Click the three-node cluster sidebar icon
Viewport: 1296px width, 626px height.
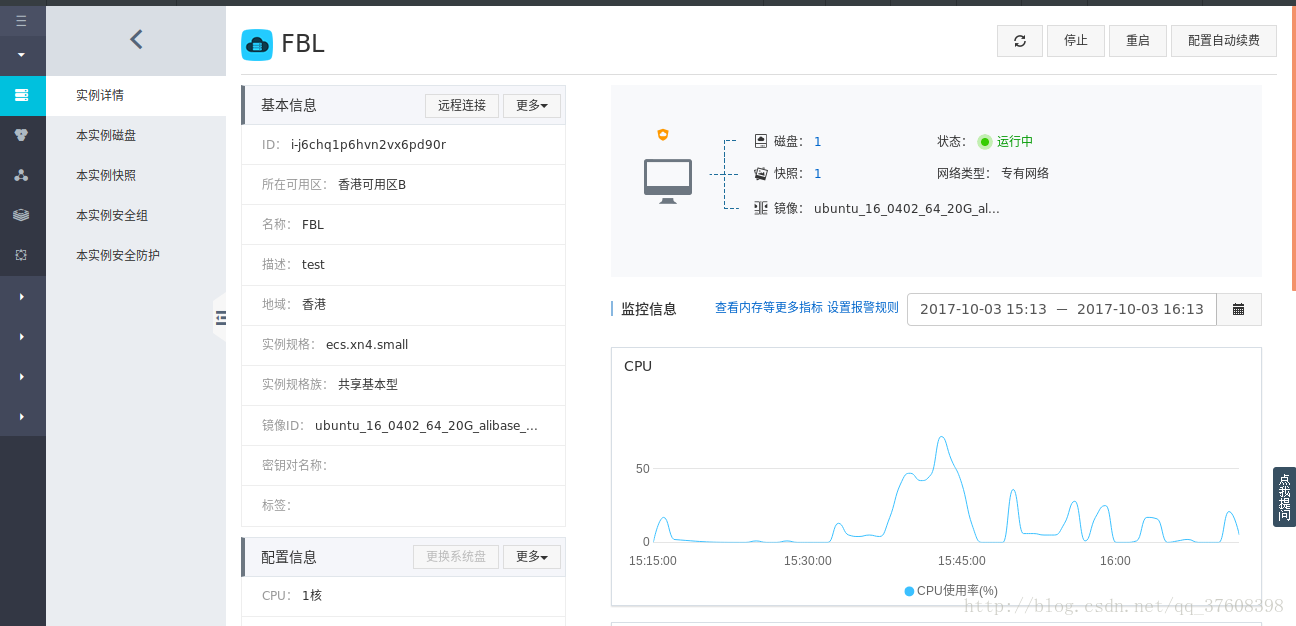(x=21, y=175)
